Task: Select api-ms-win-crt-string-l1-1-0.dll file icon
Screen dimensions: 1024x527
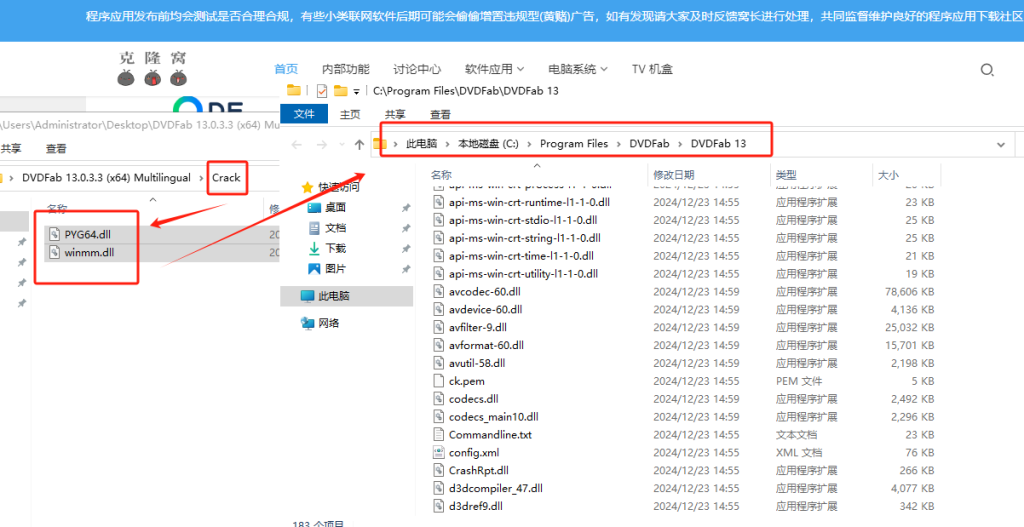Action: coord(439,238)
